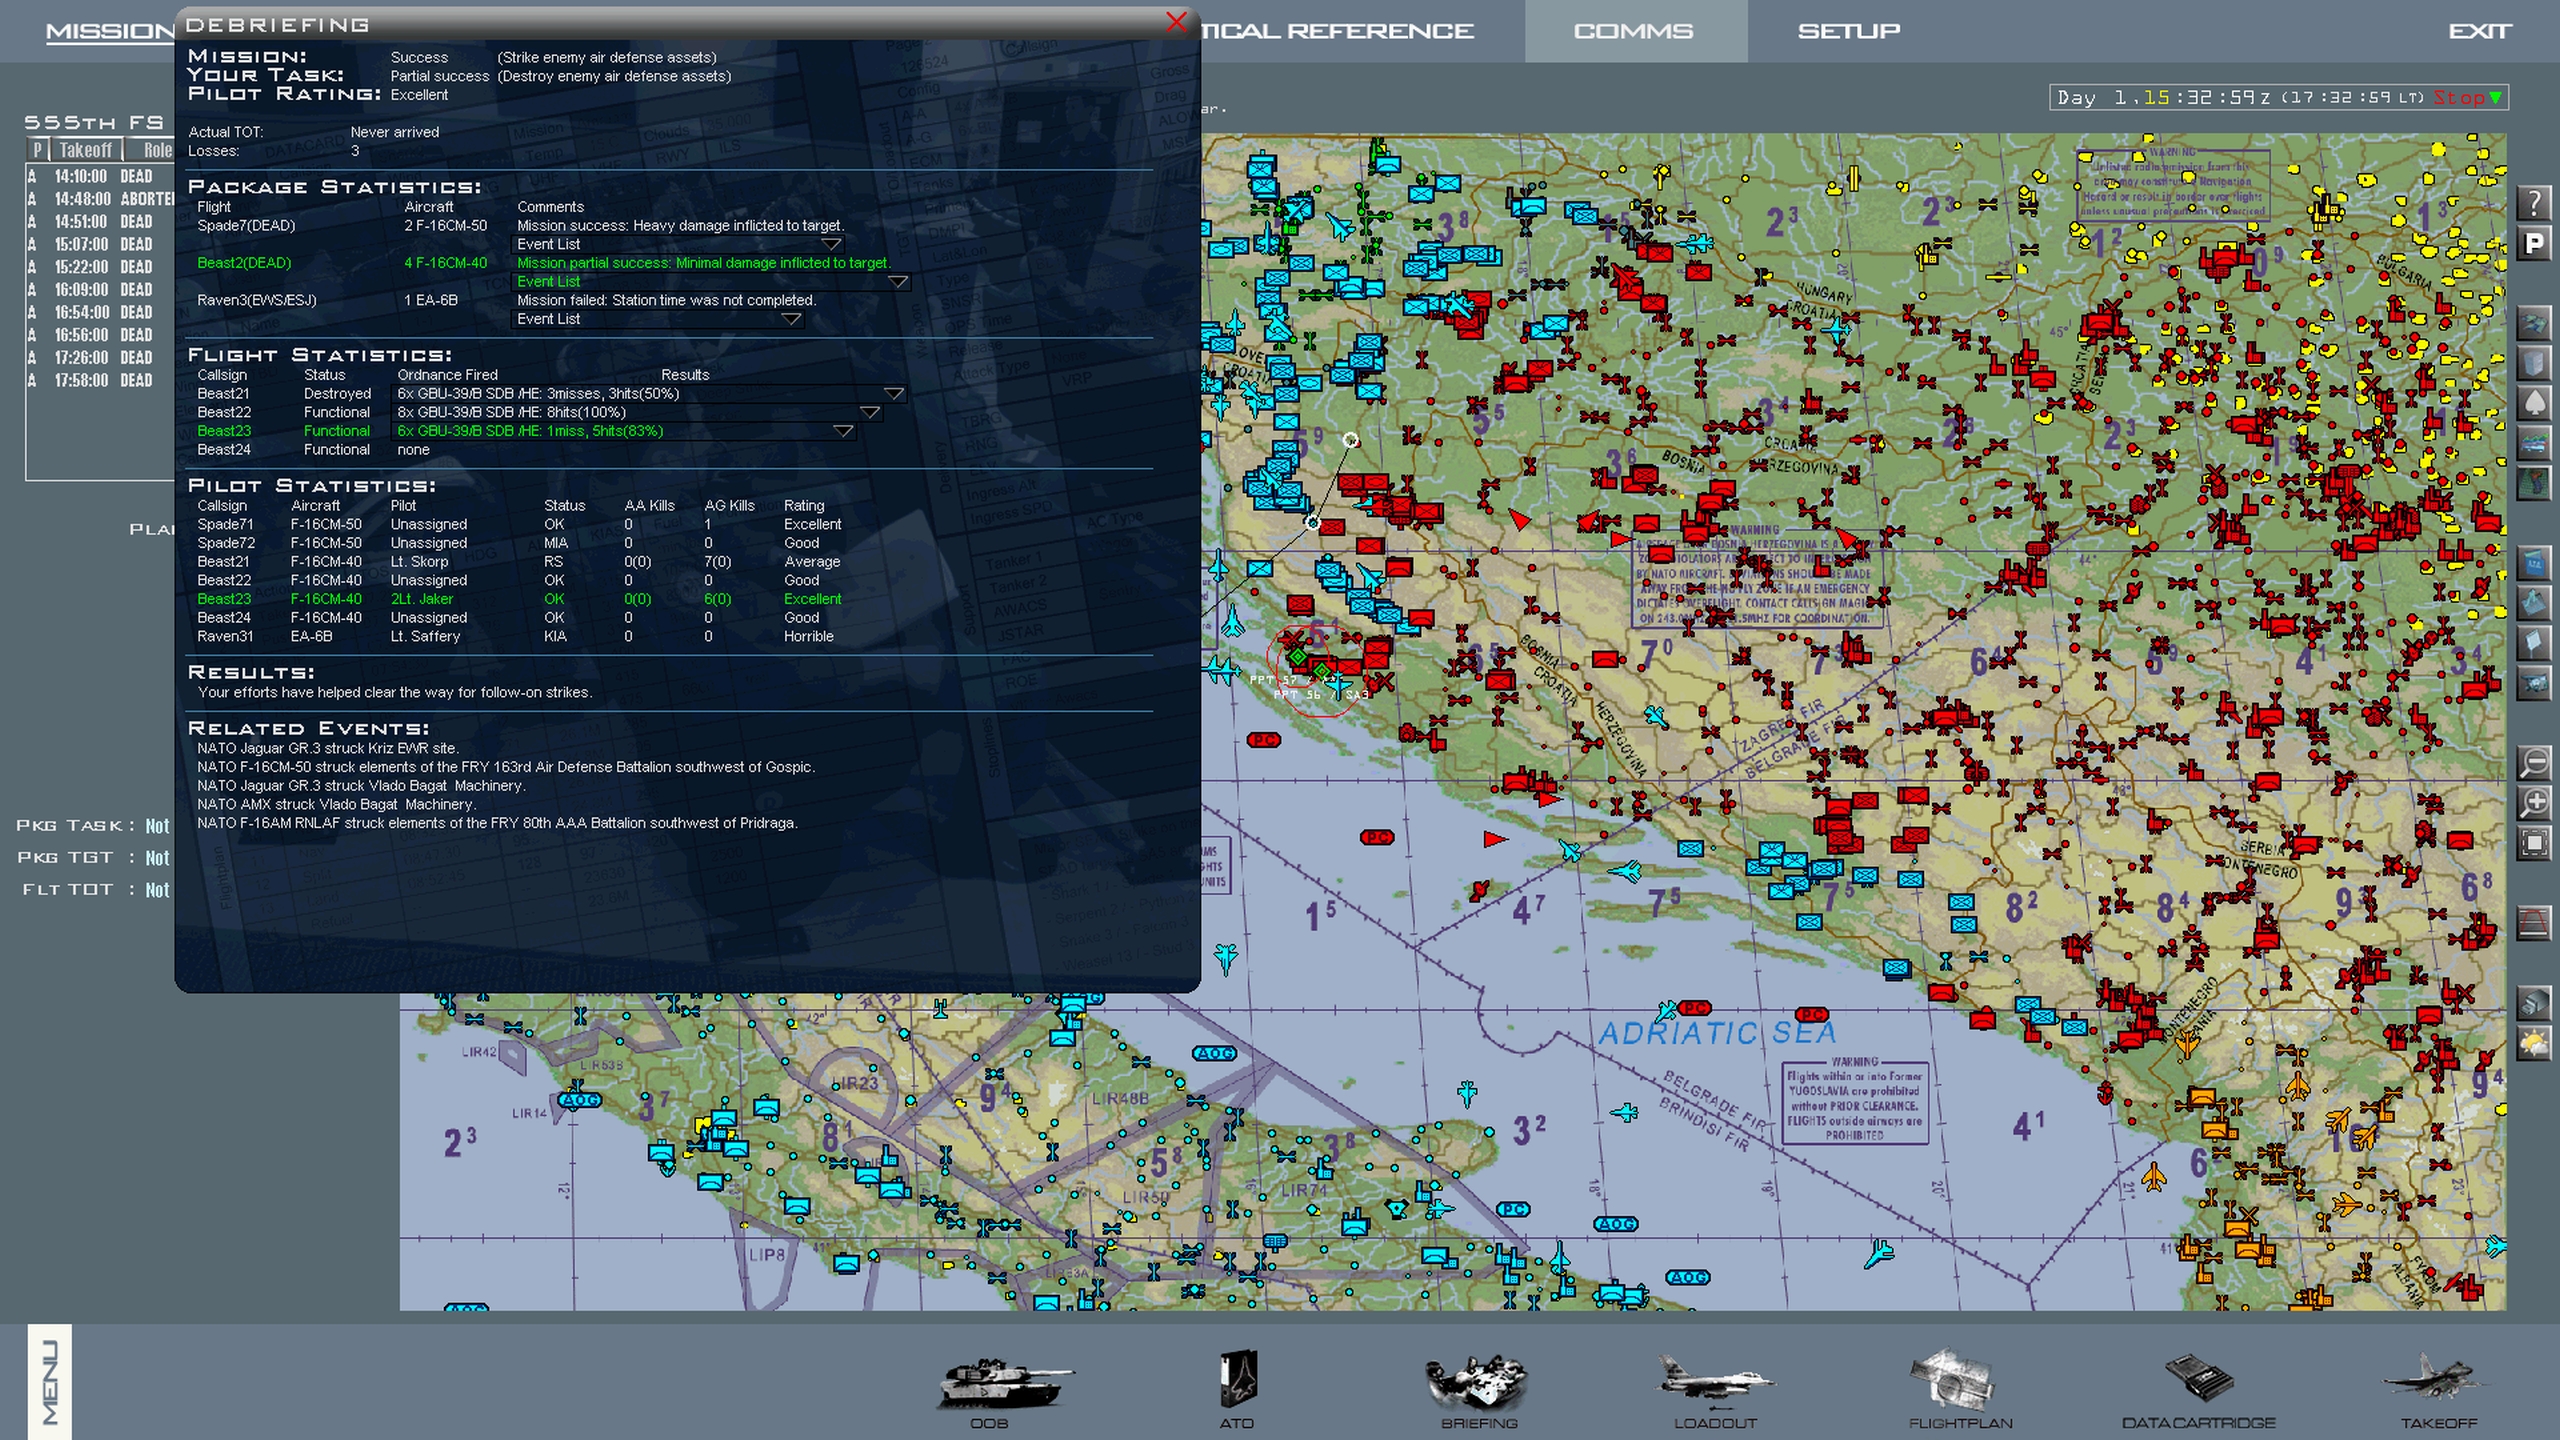The height and width of the screenshot is (1440, 2560).
Task: Select Beast23 row in Pilot Statistics
Action: pos(520,599)
